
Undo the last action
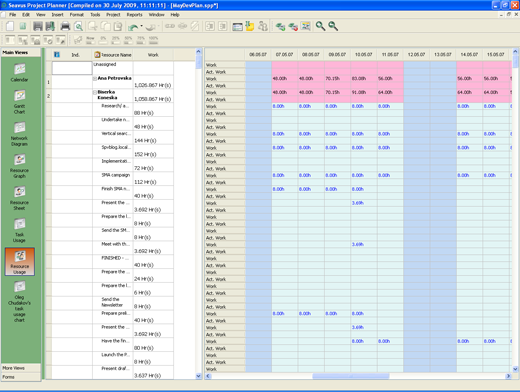(133, 27)
